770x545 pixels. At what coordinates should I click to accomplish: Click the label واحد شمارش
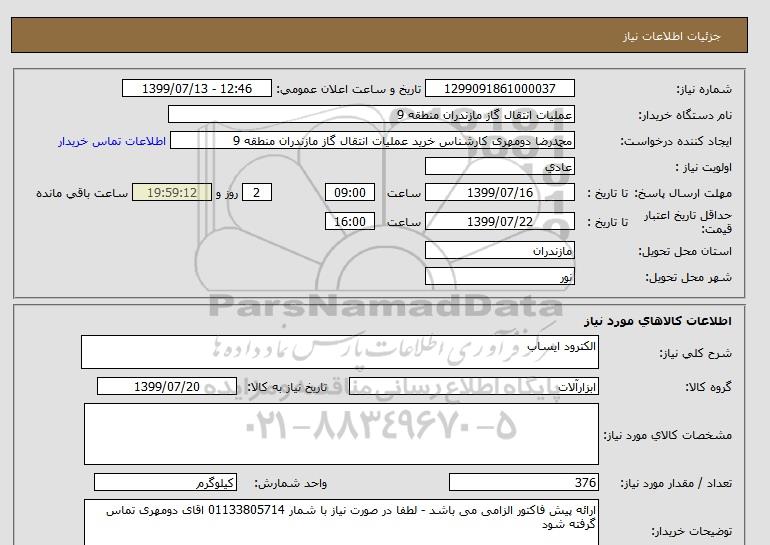coord(290,483)
